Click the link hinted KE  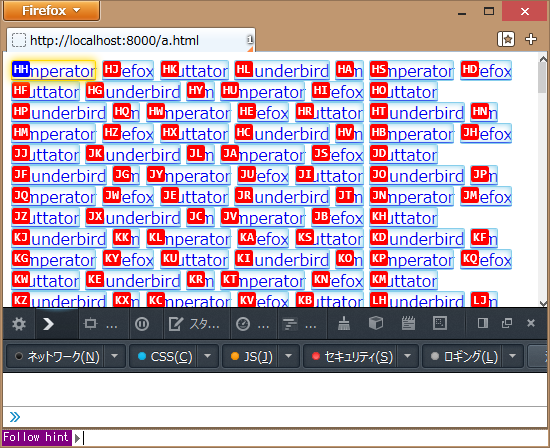coord(133,281)
